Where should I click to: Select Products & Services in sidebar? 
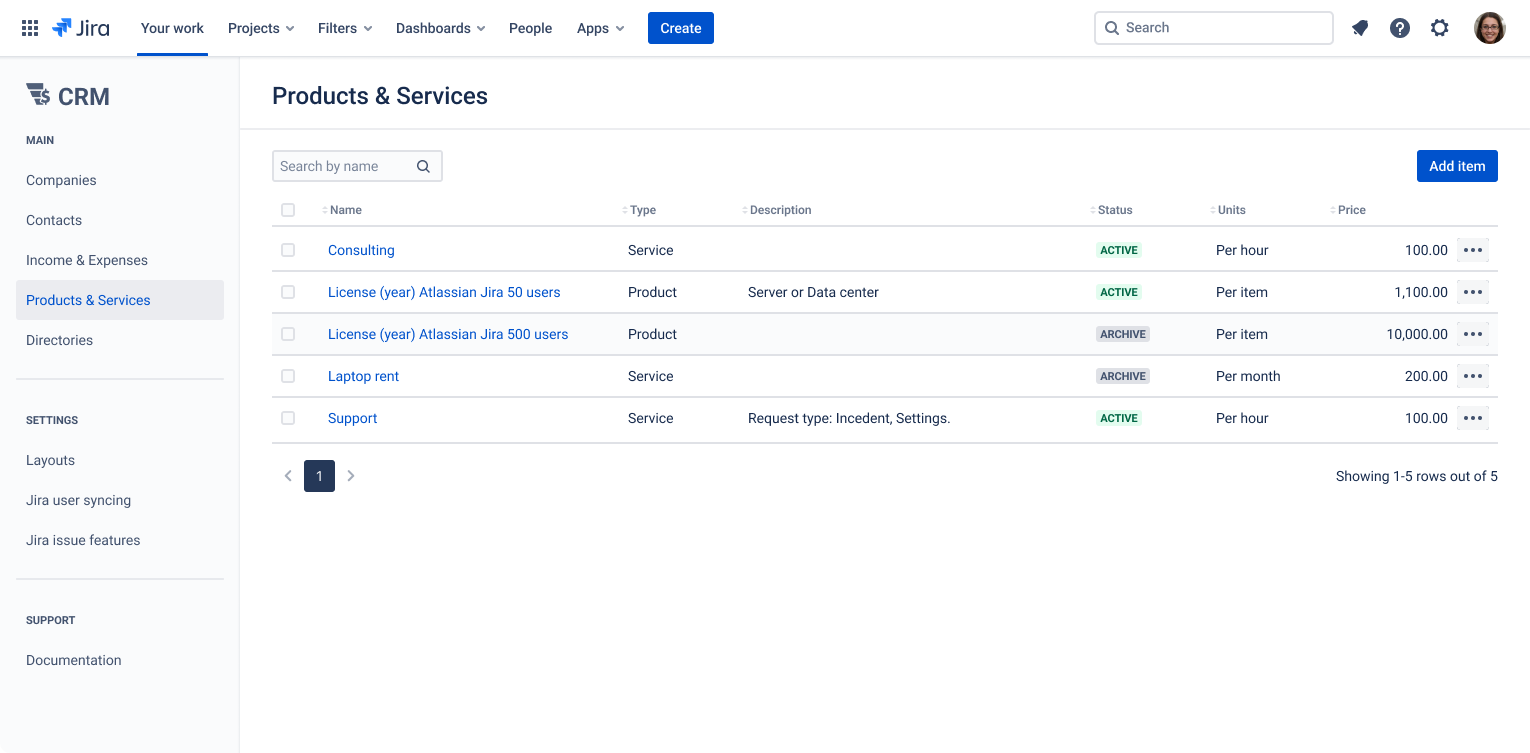point(120,300)
